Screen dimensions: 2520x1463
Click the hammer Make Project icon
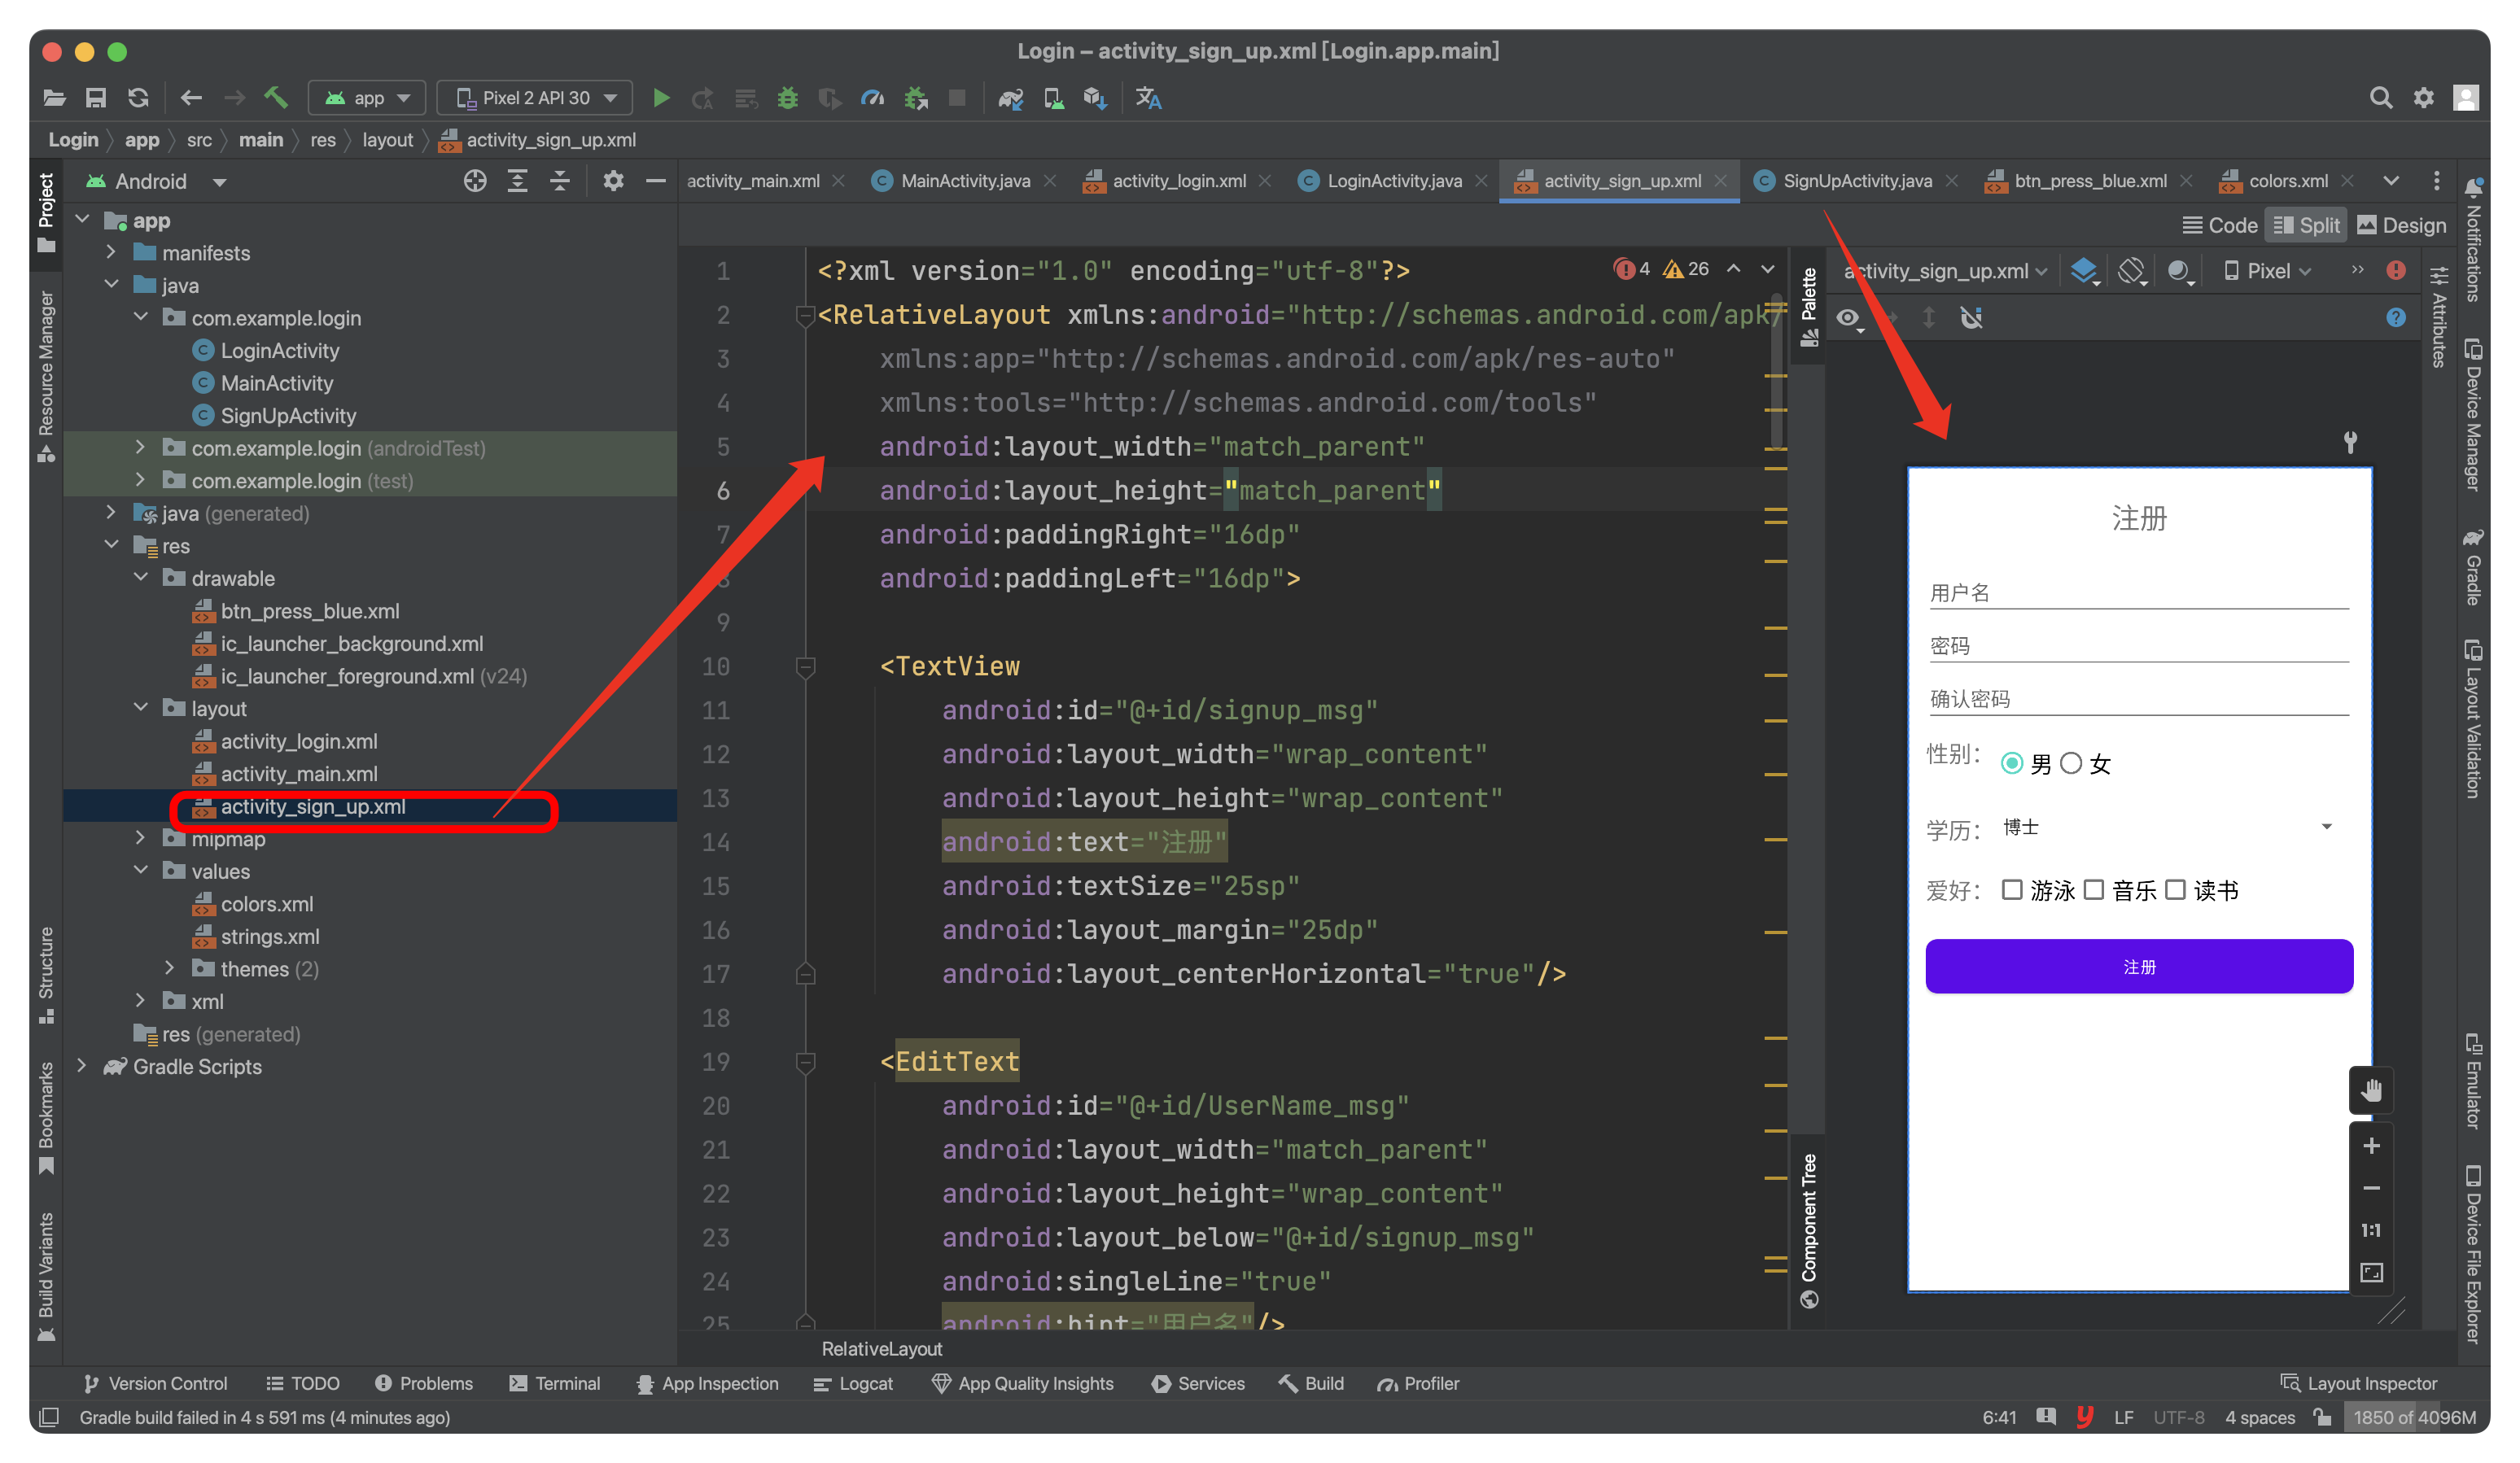click(x=276, y=98)
